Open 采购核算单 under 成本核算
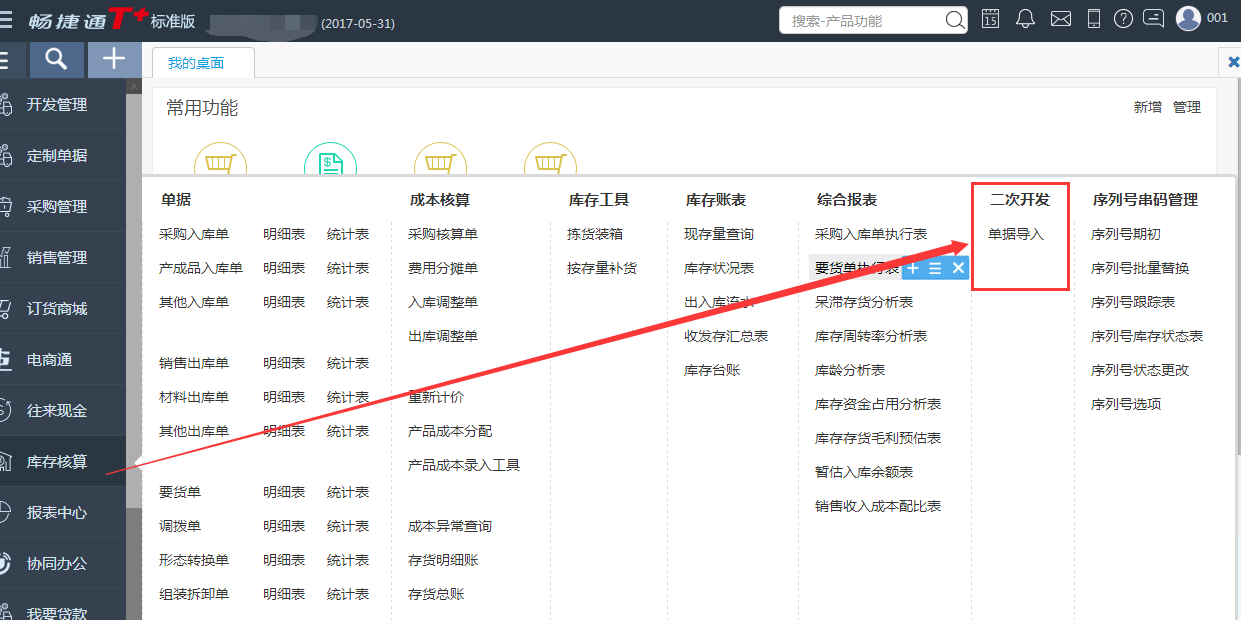Image resolution: width=1241 pixels, height=620 pixels. click(x=443, y=234)
